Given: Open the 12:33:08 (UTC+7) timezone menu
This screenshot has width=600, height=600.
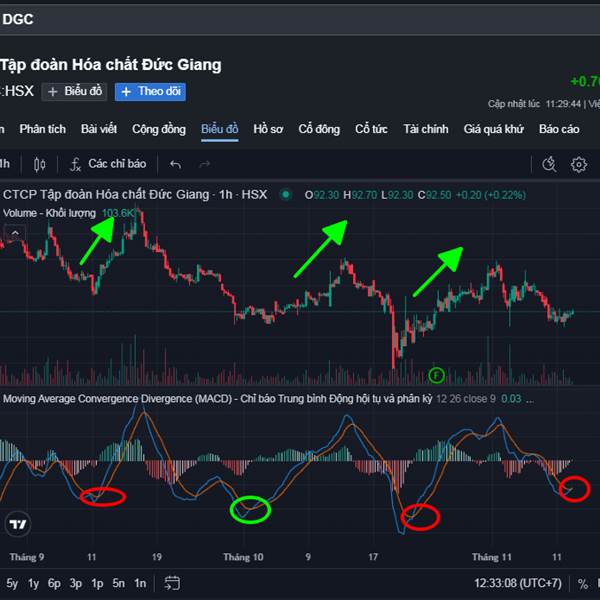Looking at the screenshot, I should coord(517,583).
